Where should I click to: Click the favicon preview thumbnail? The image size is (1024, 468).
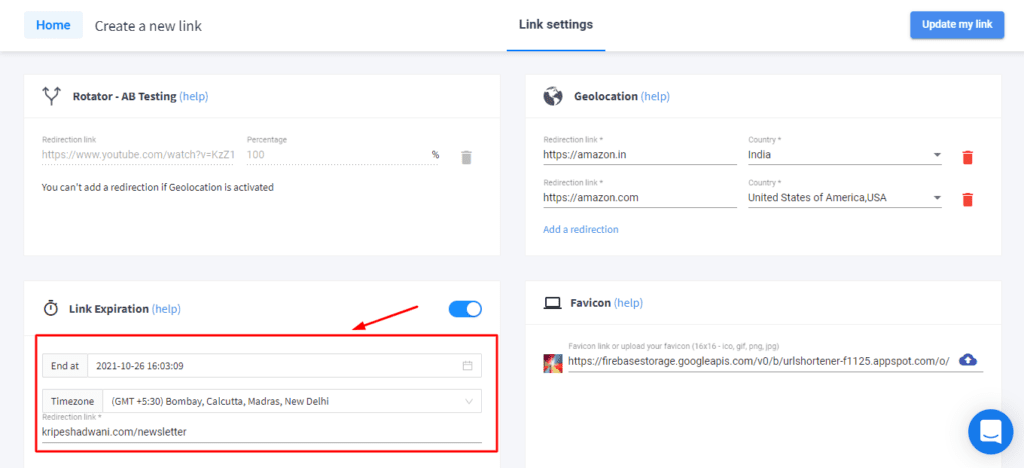(553, 362)
